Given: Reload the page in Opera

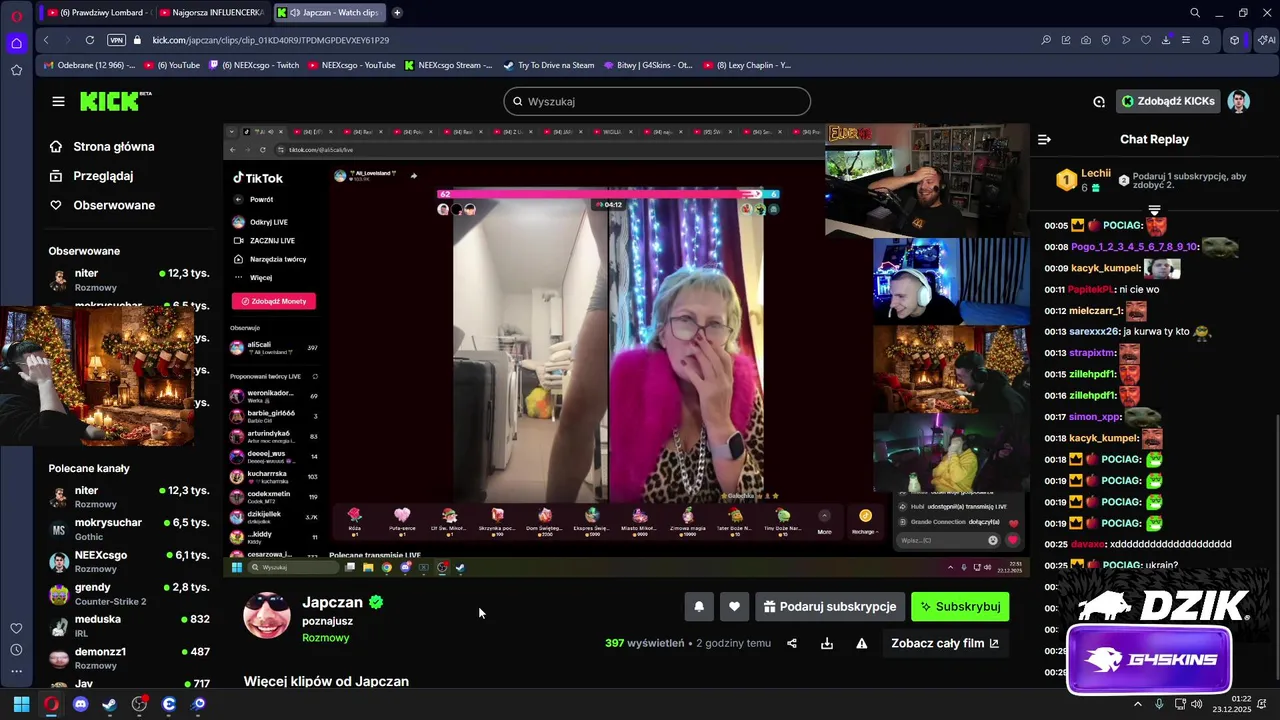Looking at the screenshot, I should (90, 40).
